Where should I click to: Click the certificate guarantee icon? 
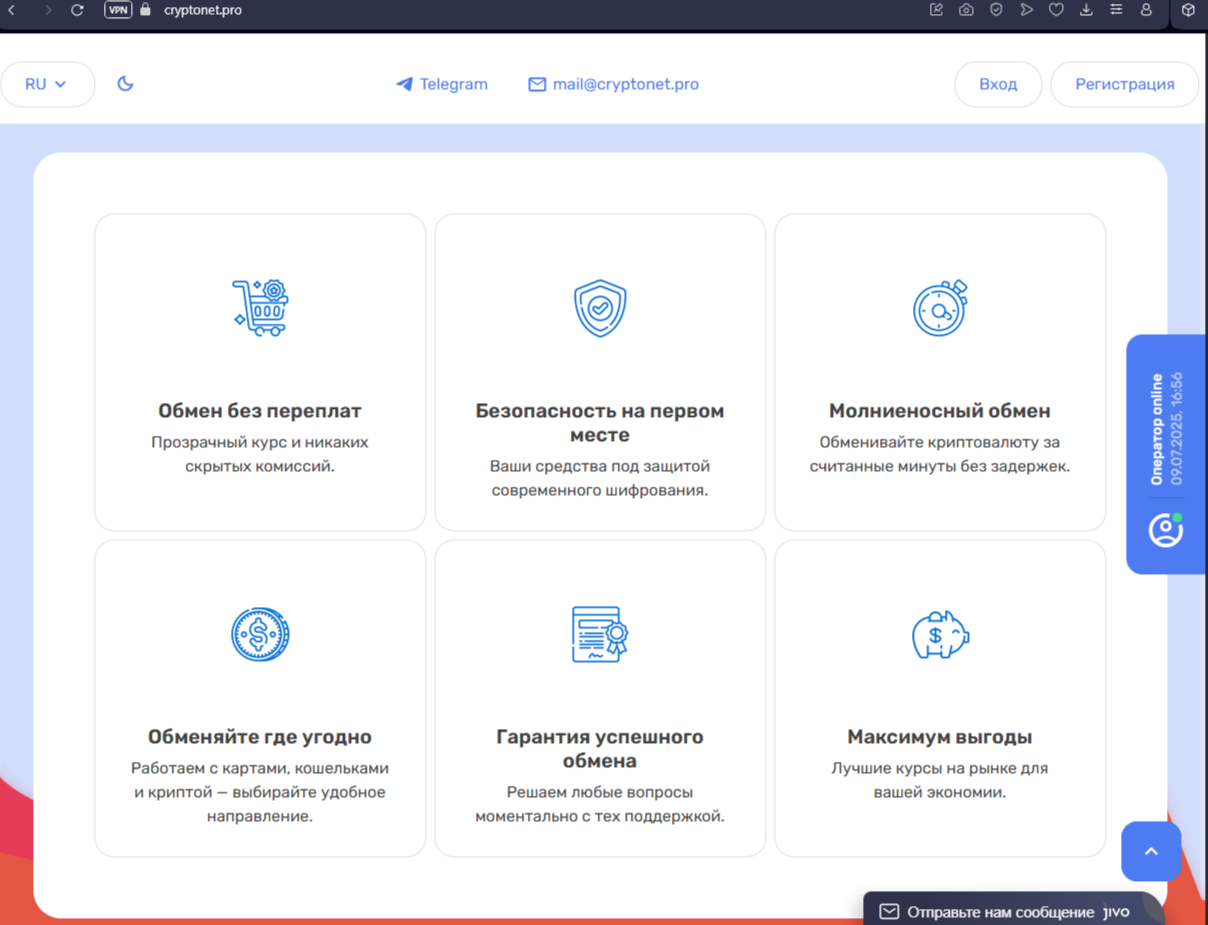[x=600, y=634]
